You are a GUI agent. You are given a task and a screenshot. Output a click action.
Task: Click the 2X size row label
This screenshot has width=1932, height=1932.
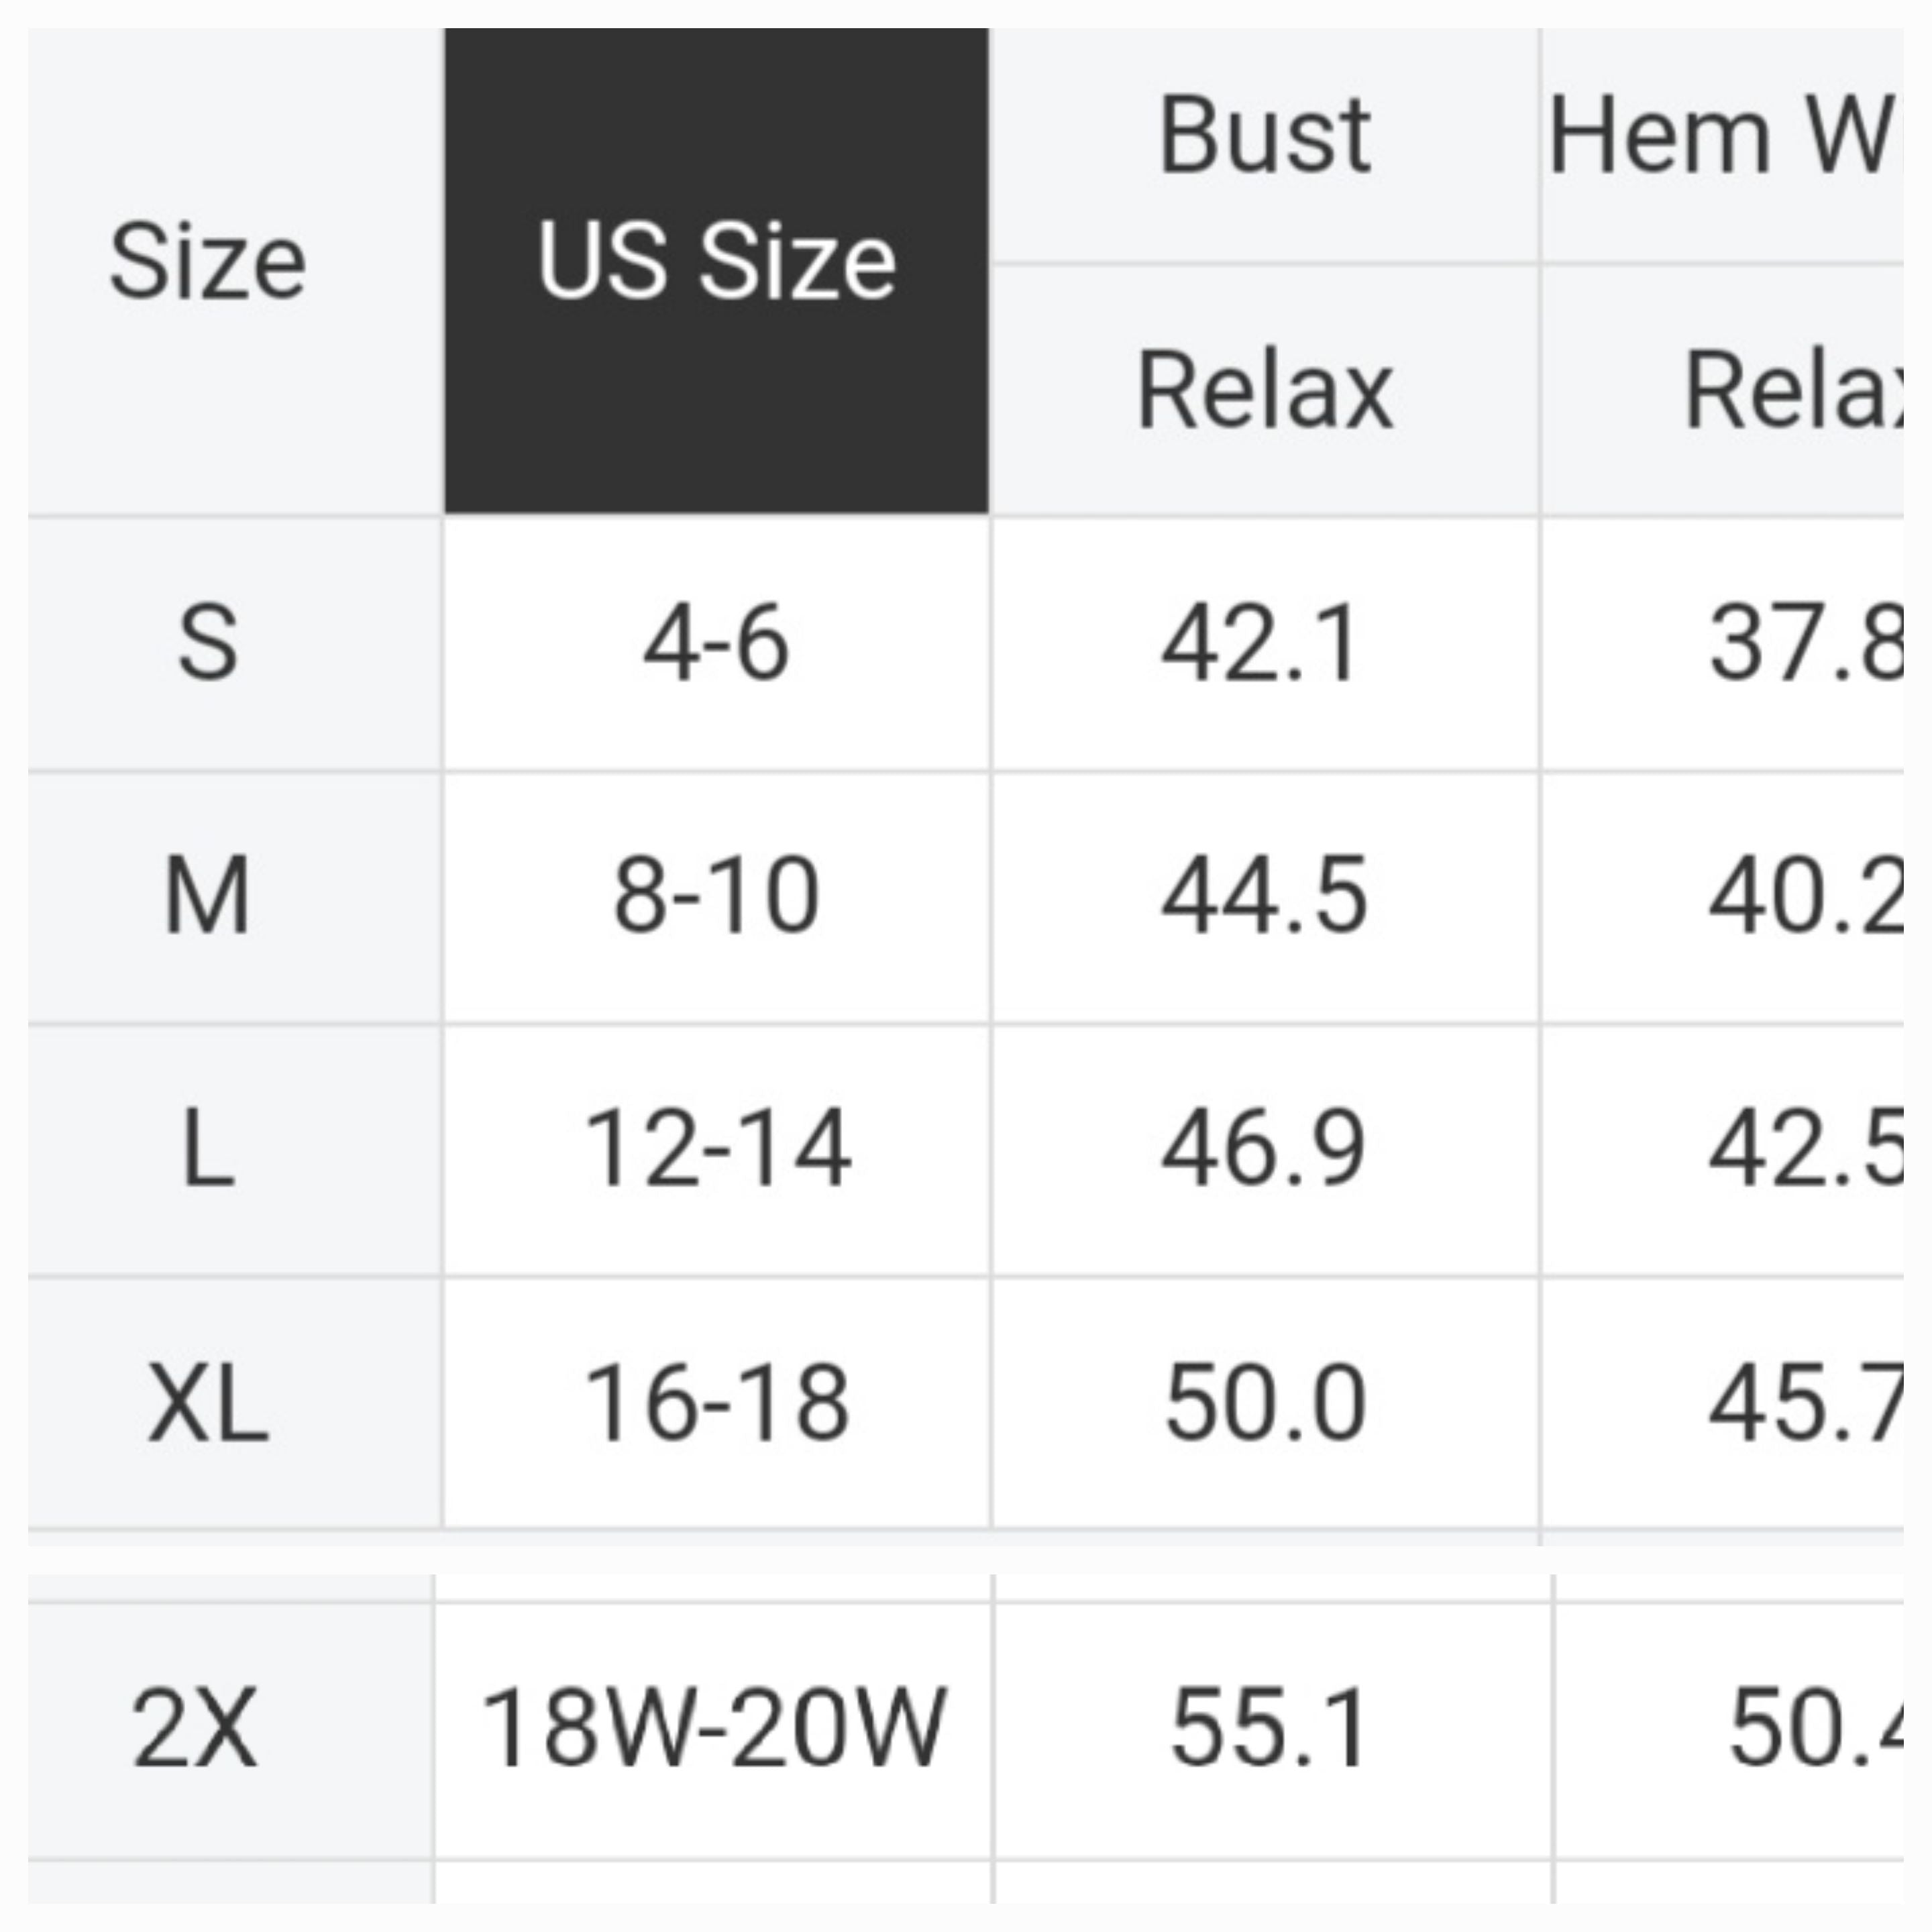point(195,1727)
